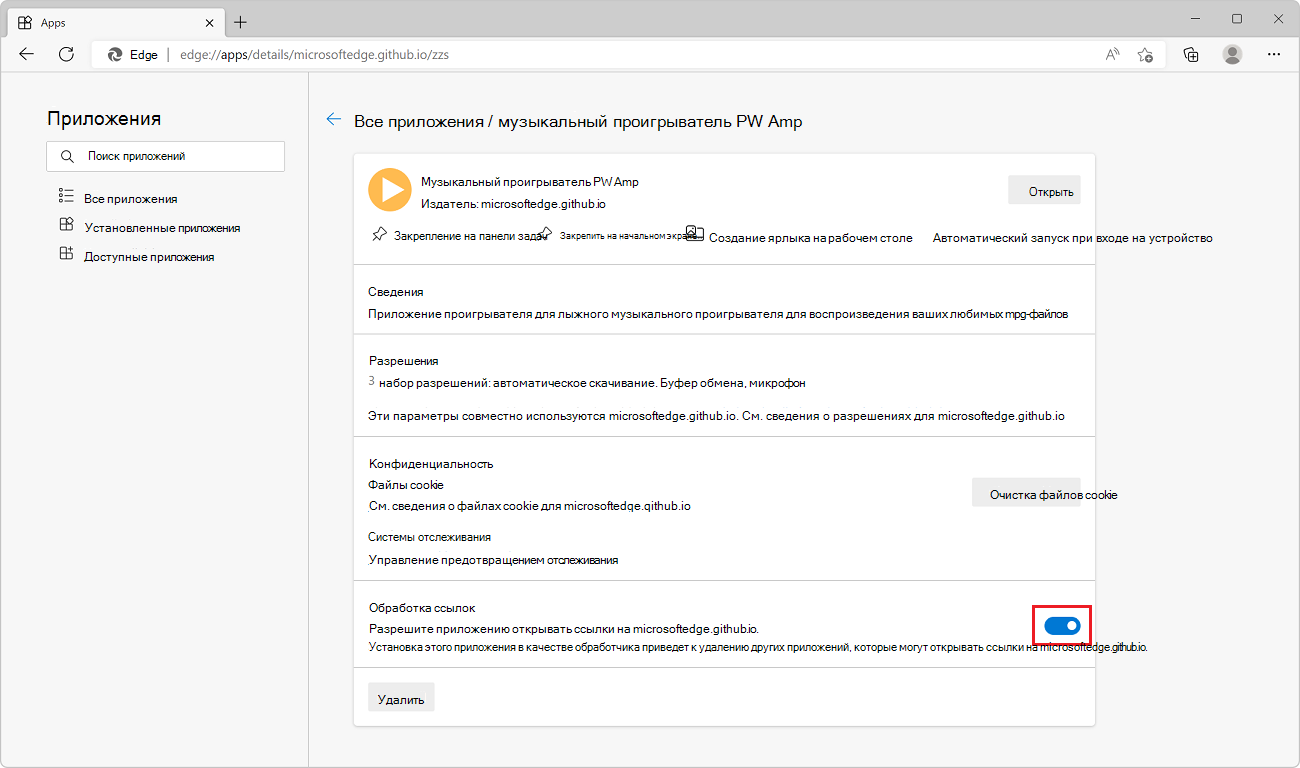Click the pin icon for taskbar pinning

[x=378, y=235]
